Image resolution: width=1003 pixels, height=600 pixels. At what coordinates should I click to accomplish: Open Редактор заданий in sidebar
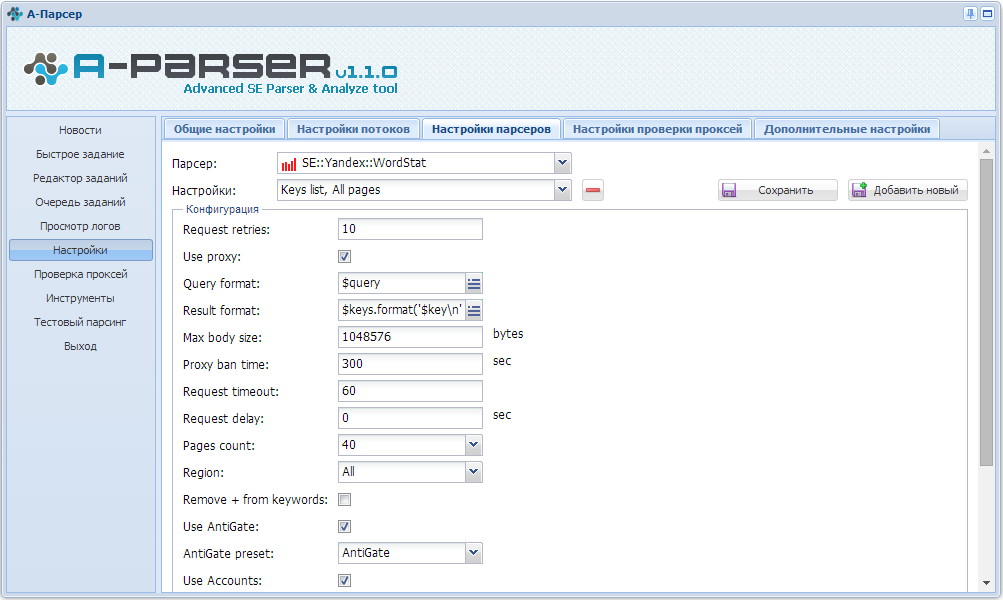[x=81, y=178]
